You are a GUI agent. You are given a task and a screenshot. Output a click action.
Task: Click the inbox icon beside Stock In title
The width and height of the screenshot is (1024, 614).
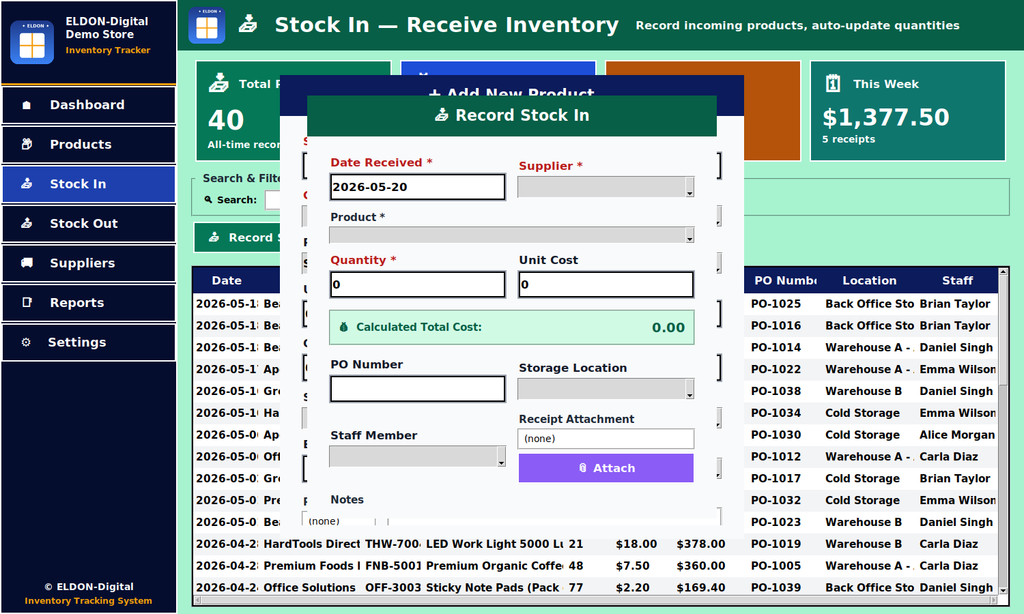(x=248, y=24)
